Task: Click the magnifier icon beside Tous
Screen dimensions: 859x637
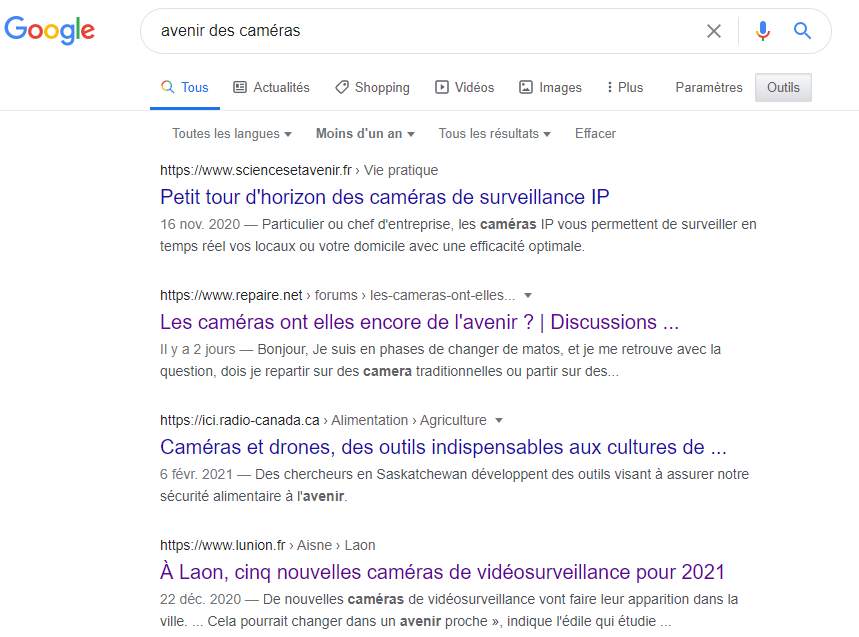Action: [168, 87]
